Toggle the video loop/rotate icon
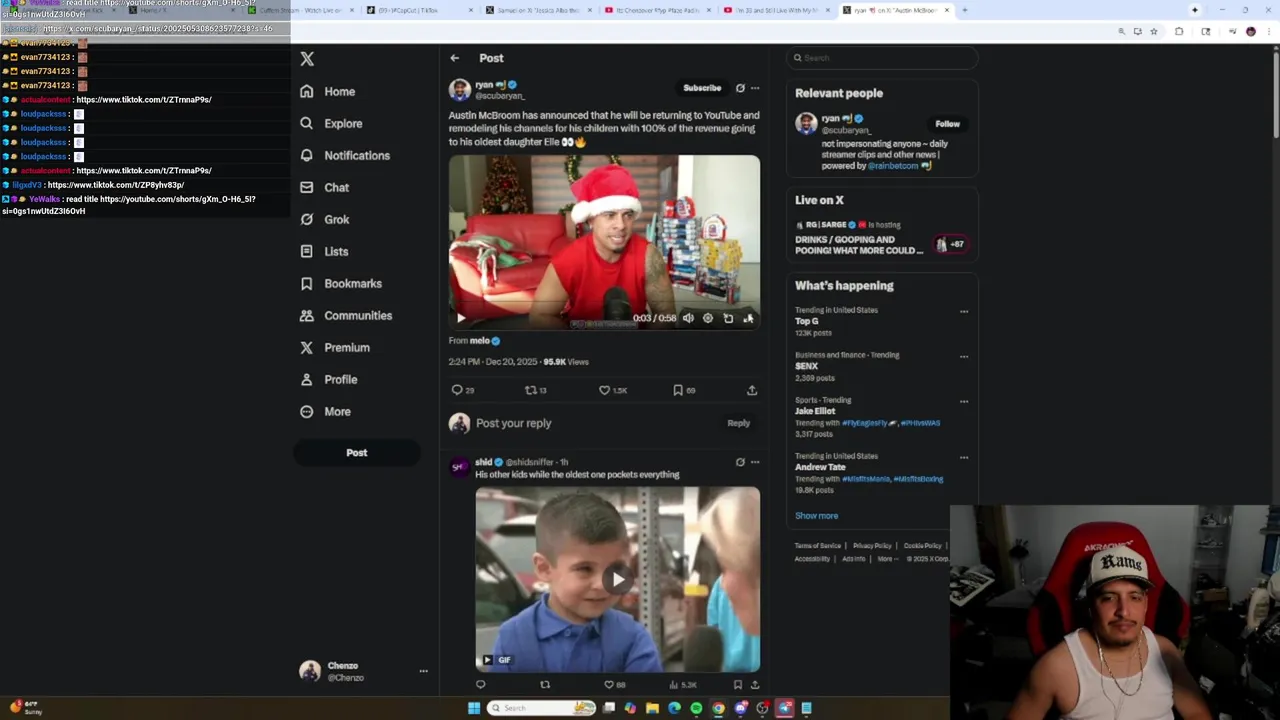 tap(728, 318)
